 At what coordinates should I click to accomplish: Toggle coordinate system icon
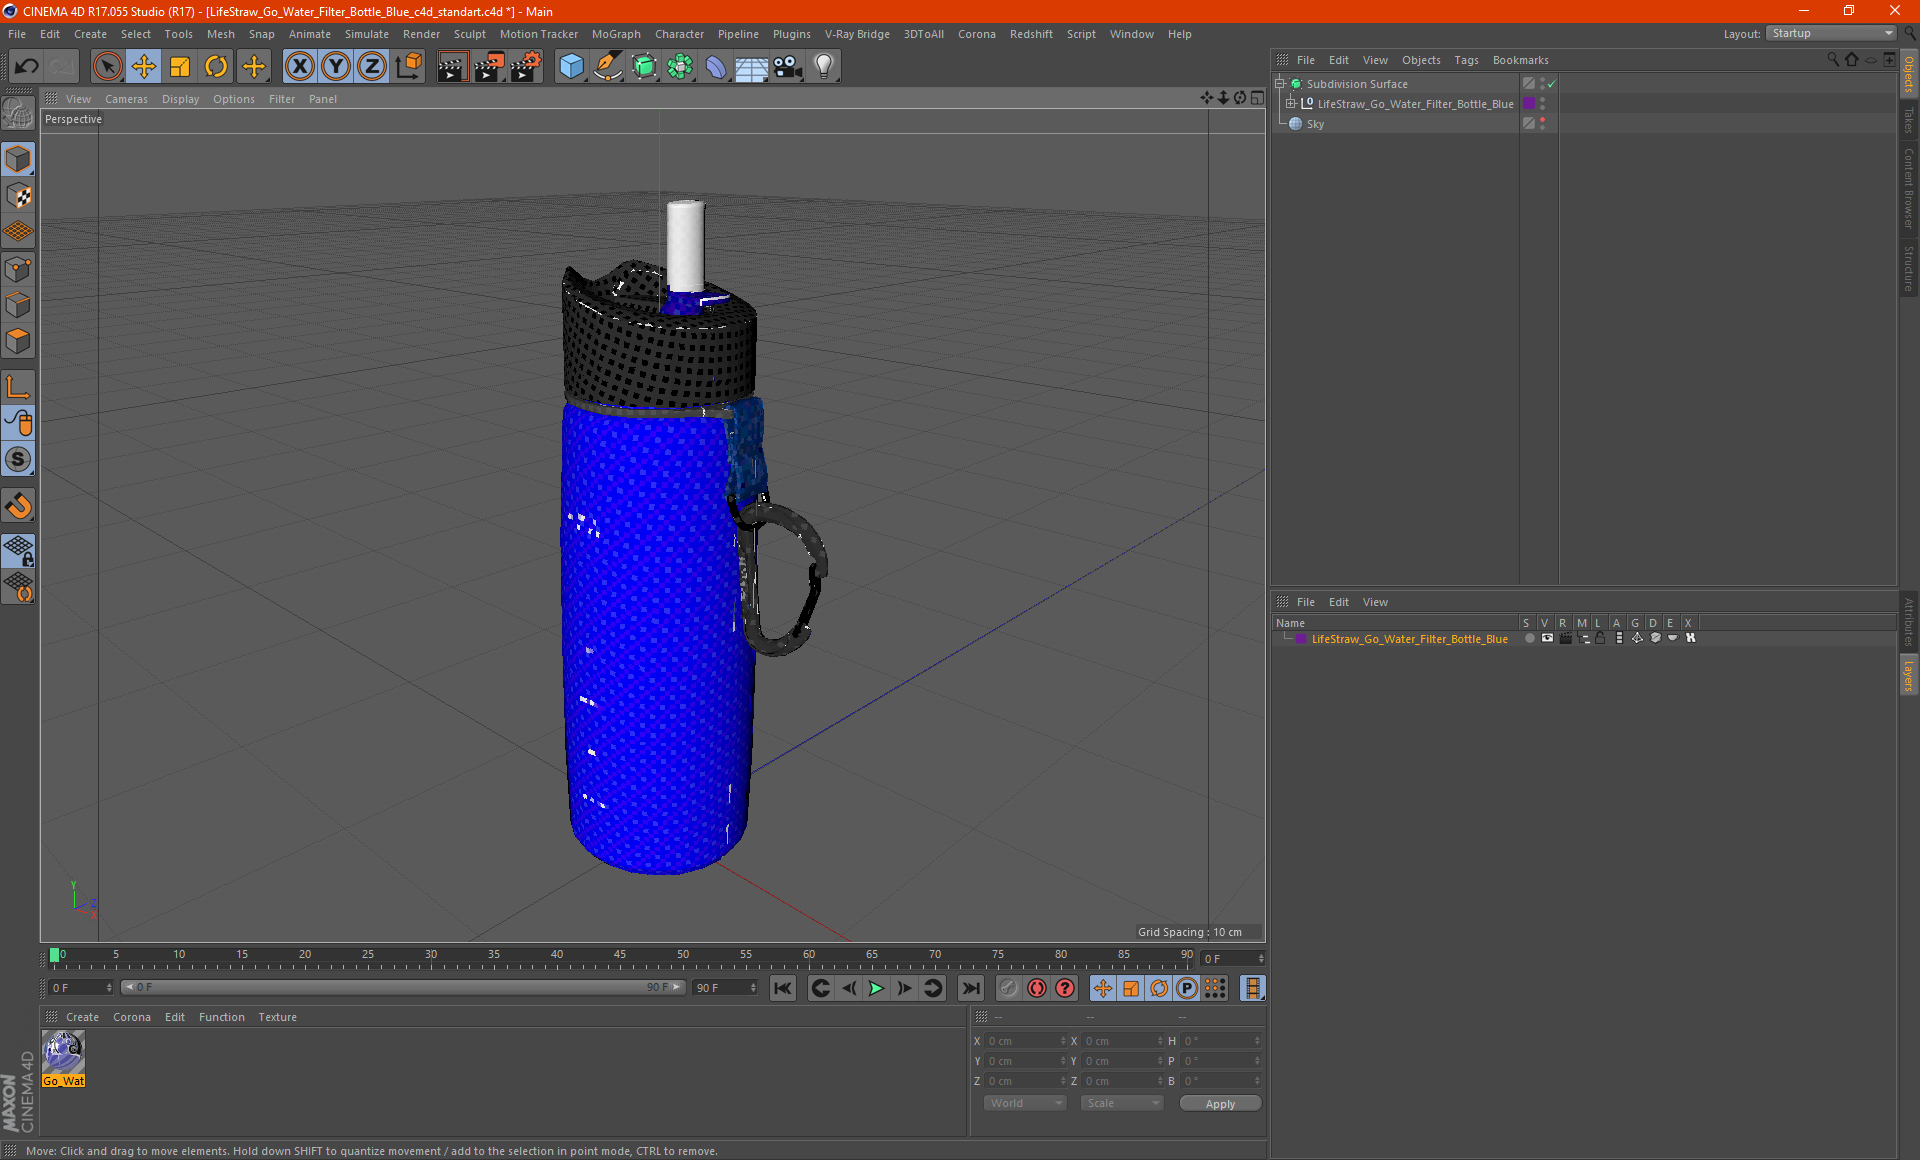408,67
